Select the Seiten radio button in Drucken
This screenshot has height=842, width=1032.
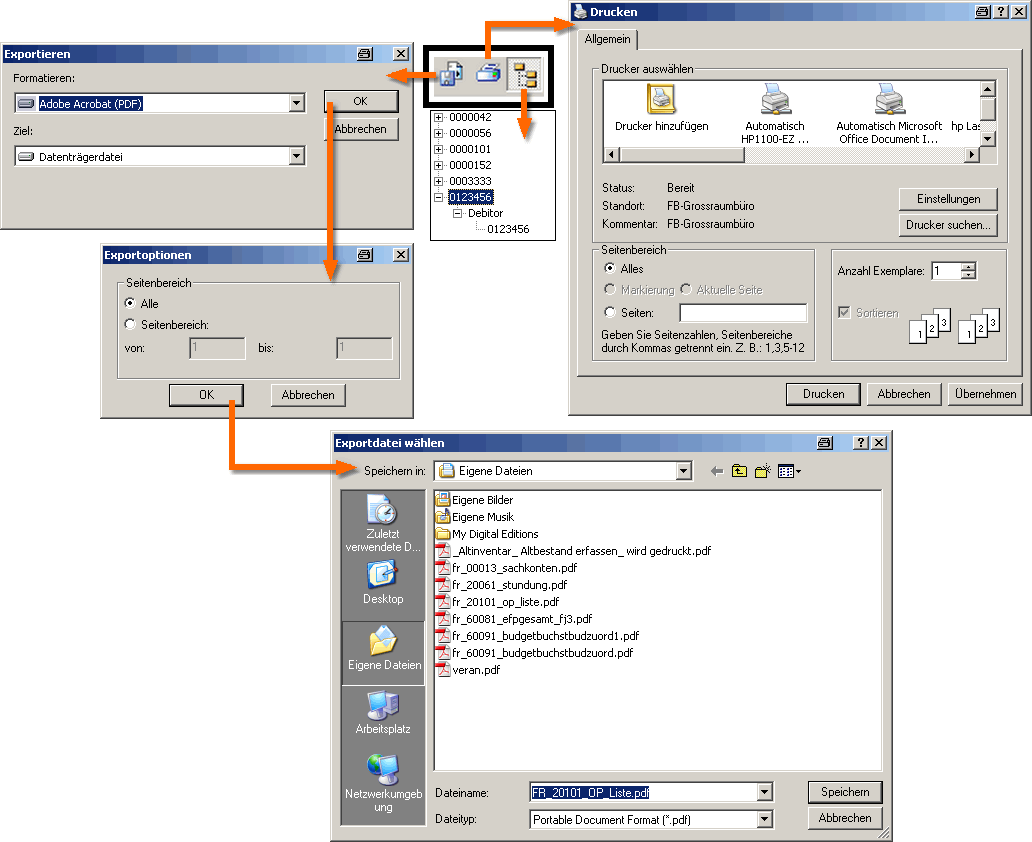click(x=610, y=313)
